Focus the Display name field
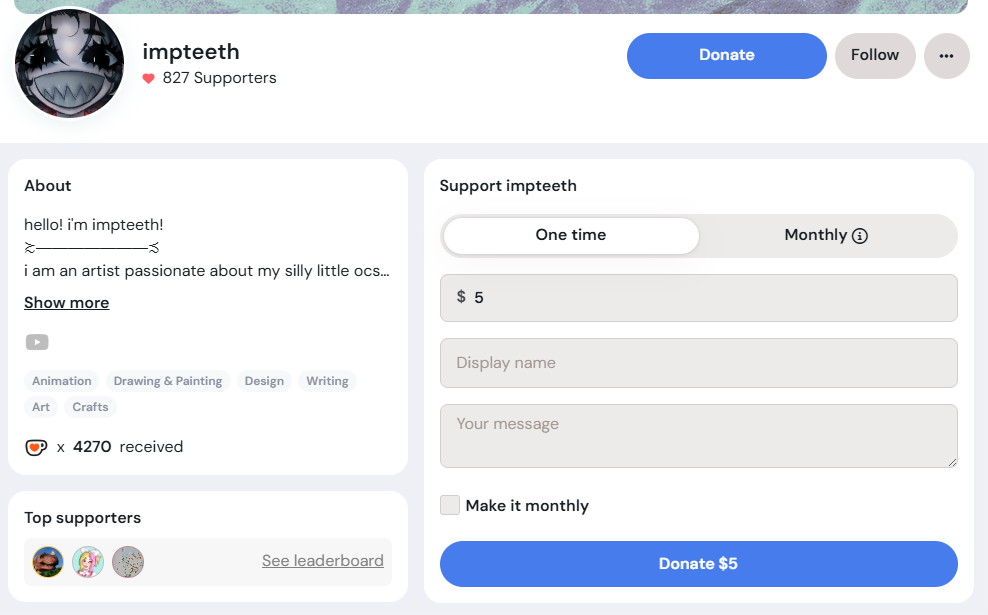 tap(698, 363)
